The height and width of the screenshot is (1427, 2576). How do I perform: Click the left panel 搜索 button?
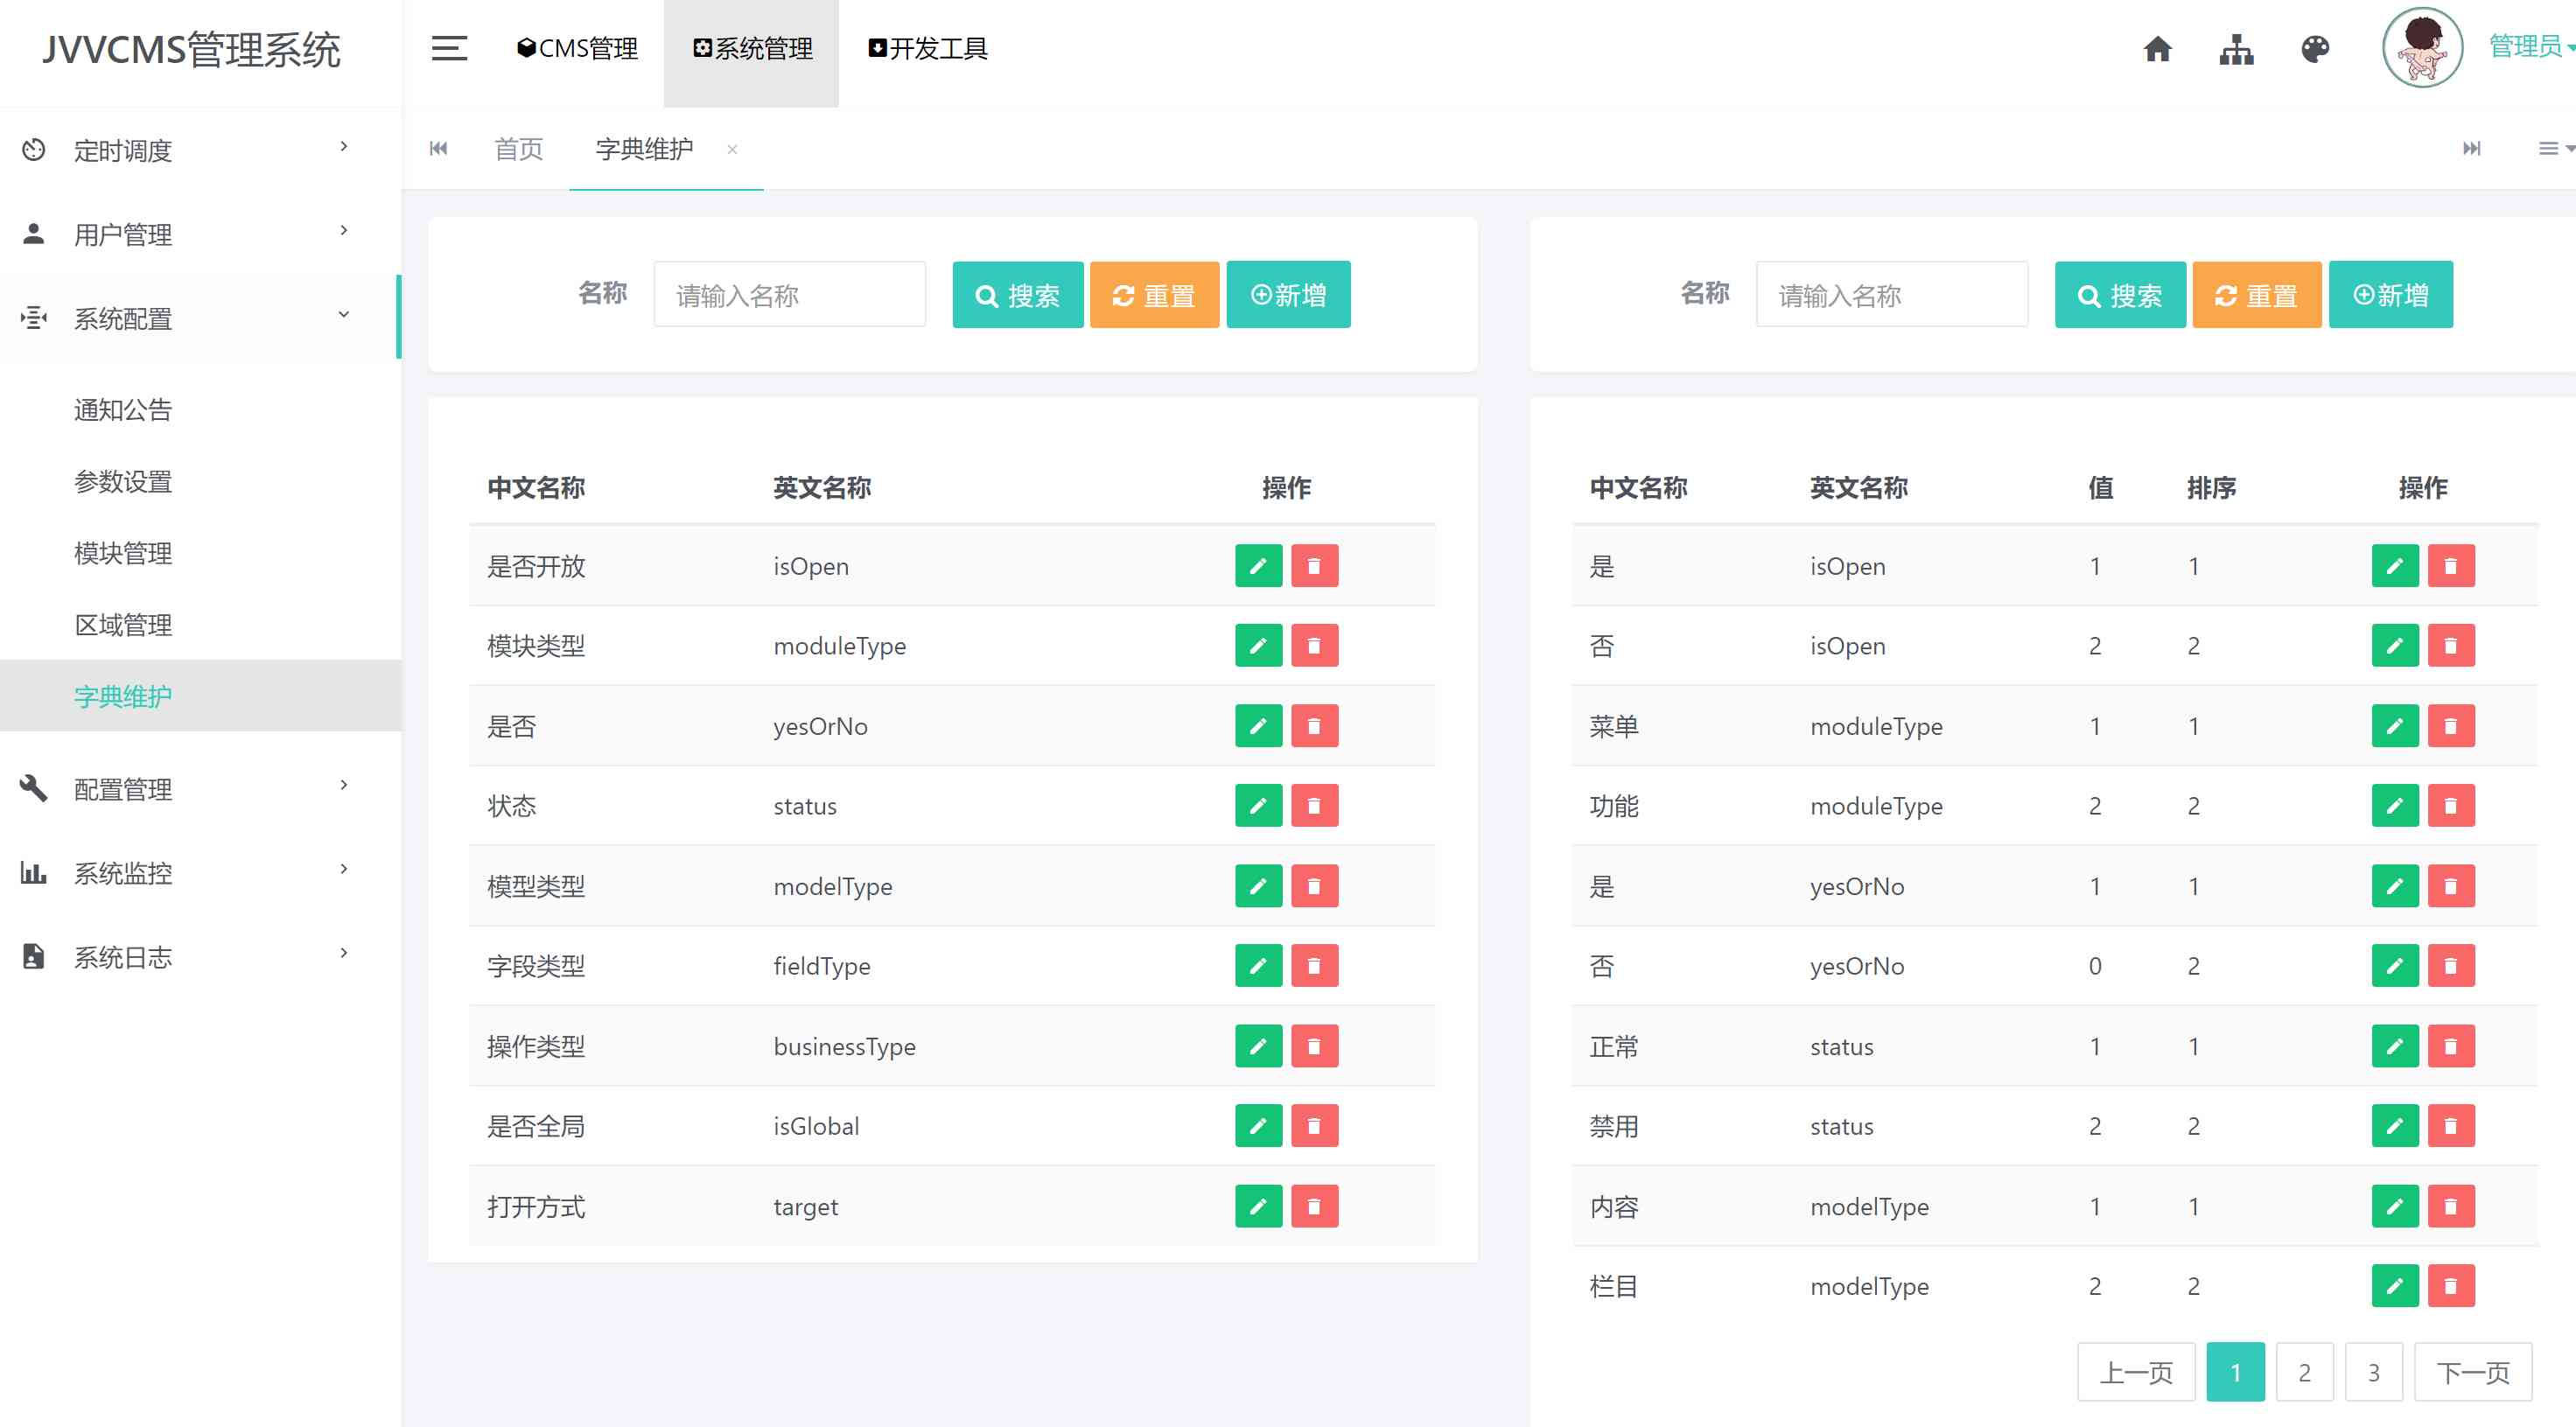(1017, 295)
